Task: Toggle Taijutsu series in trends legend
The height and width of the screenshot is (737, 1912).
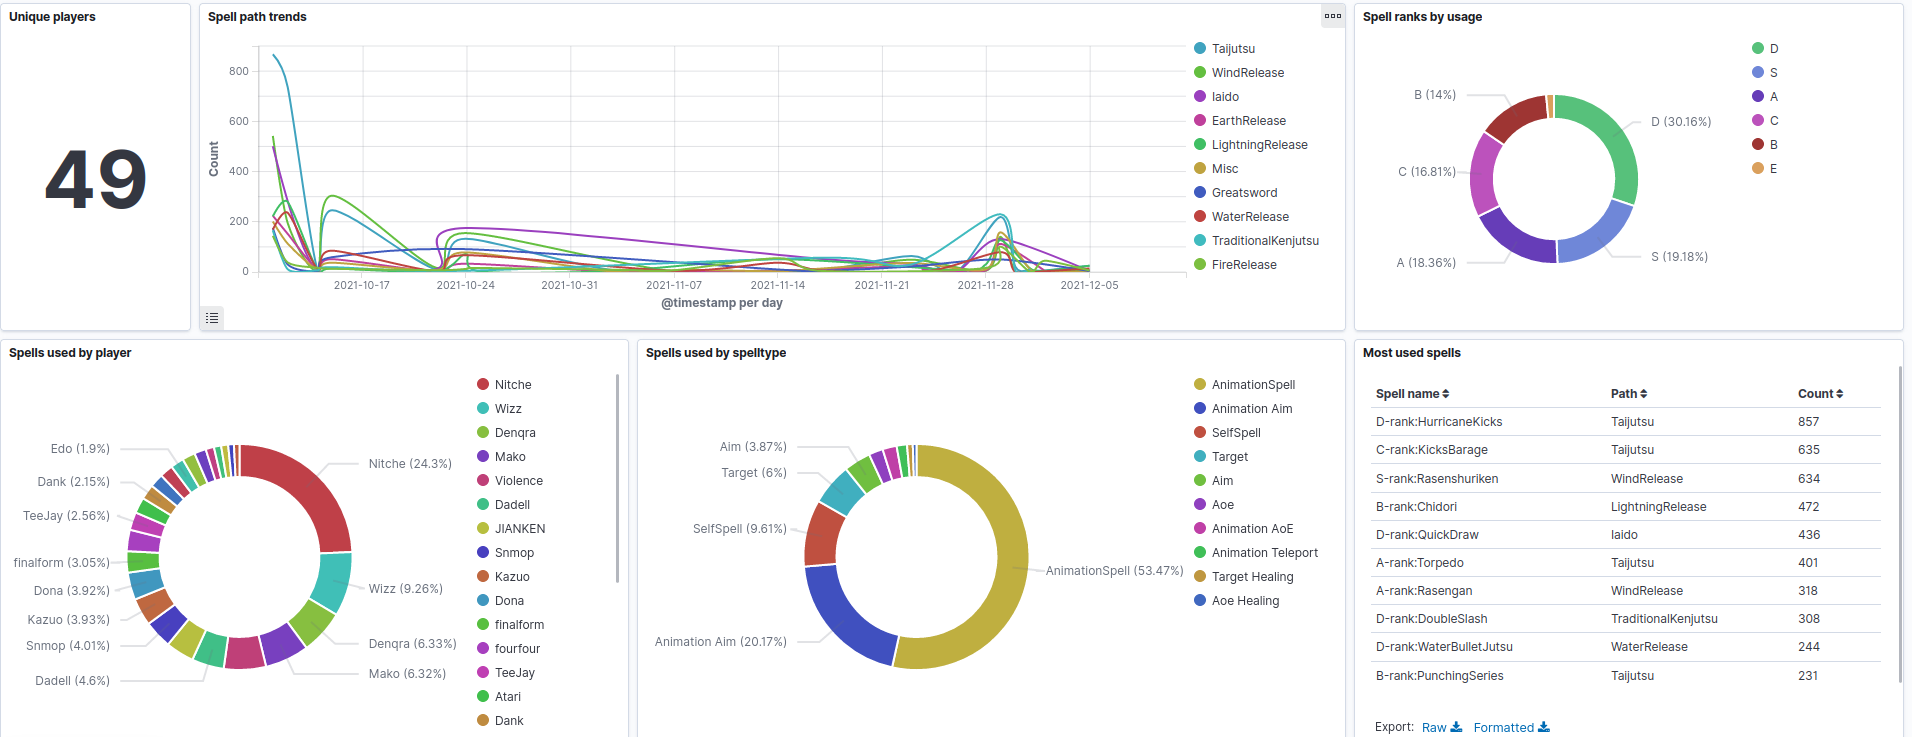Action: click(x=1233, y=49)
